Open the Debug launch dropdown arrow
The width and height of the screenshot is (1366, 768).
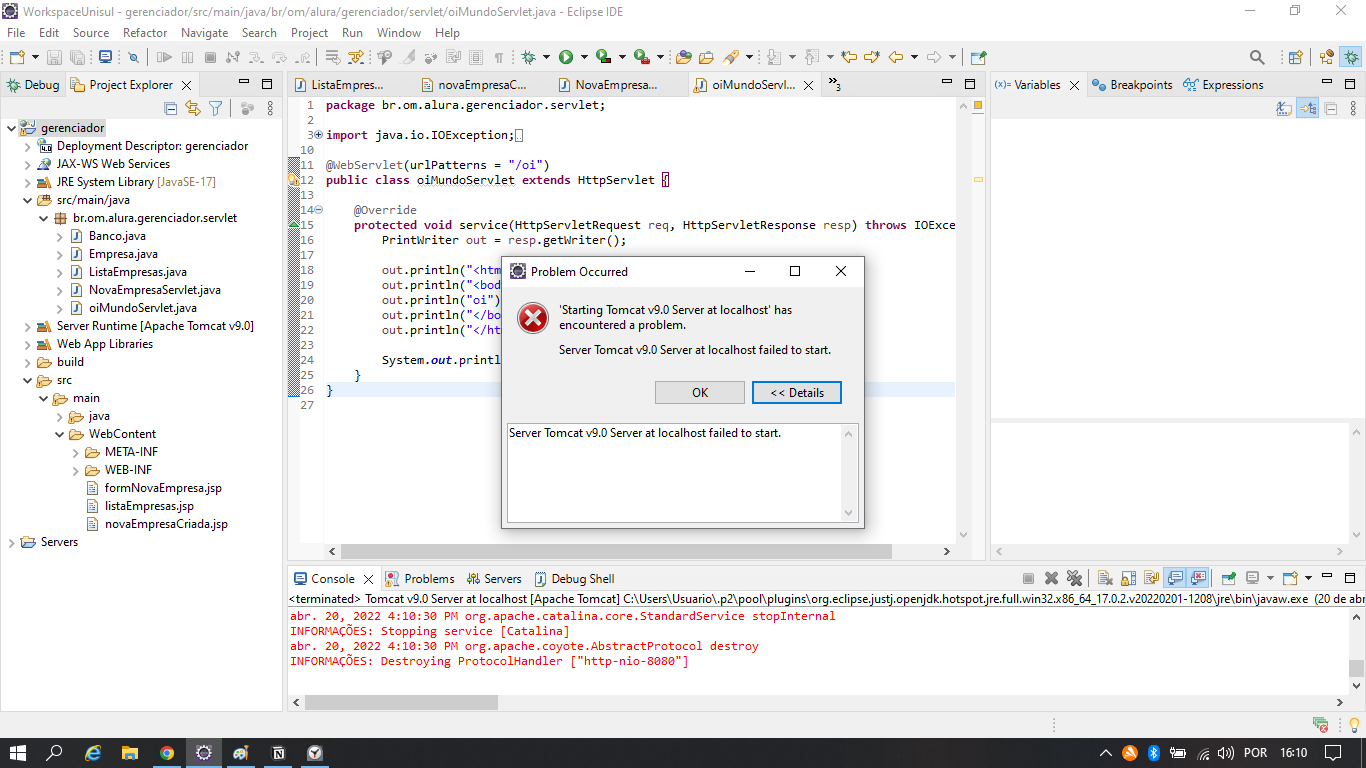(x=546, y=57)
